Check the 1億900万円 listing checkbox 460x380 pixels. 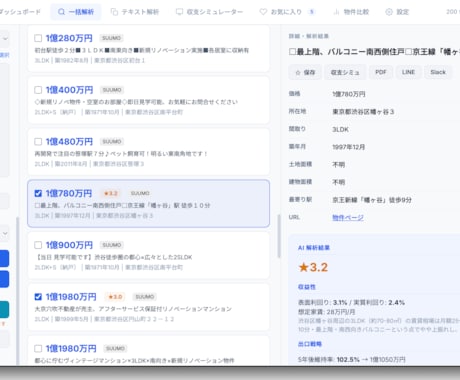[x=38, y=245]
